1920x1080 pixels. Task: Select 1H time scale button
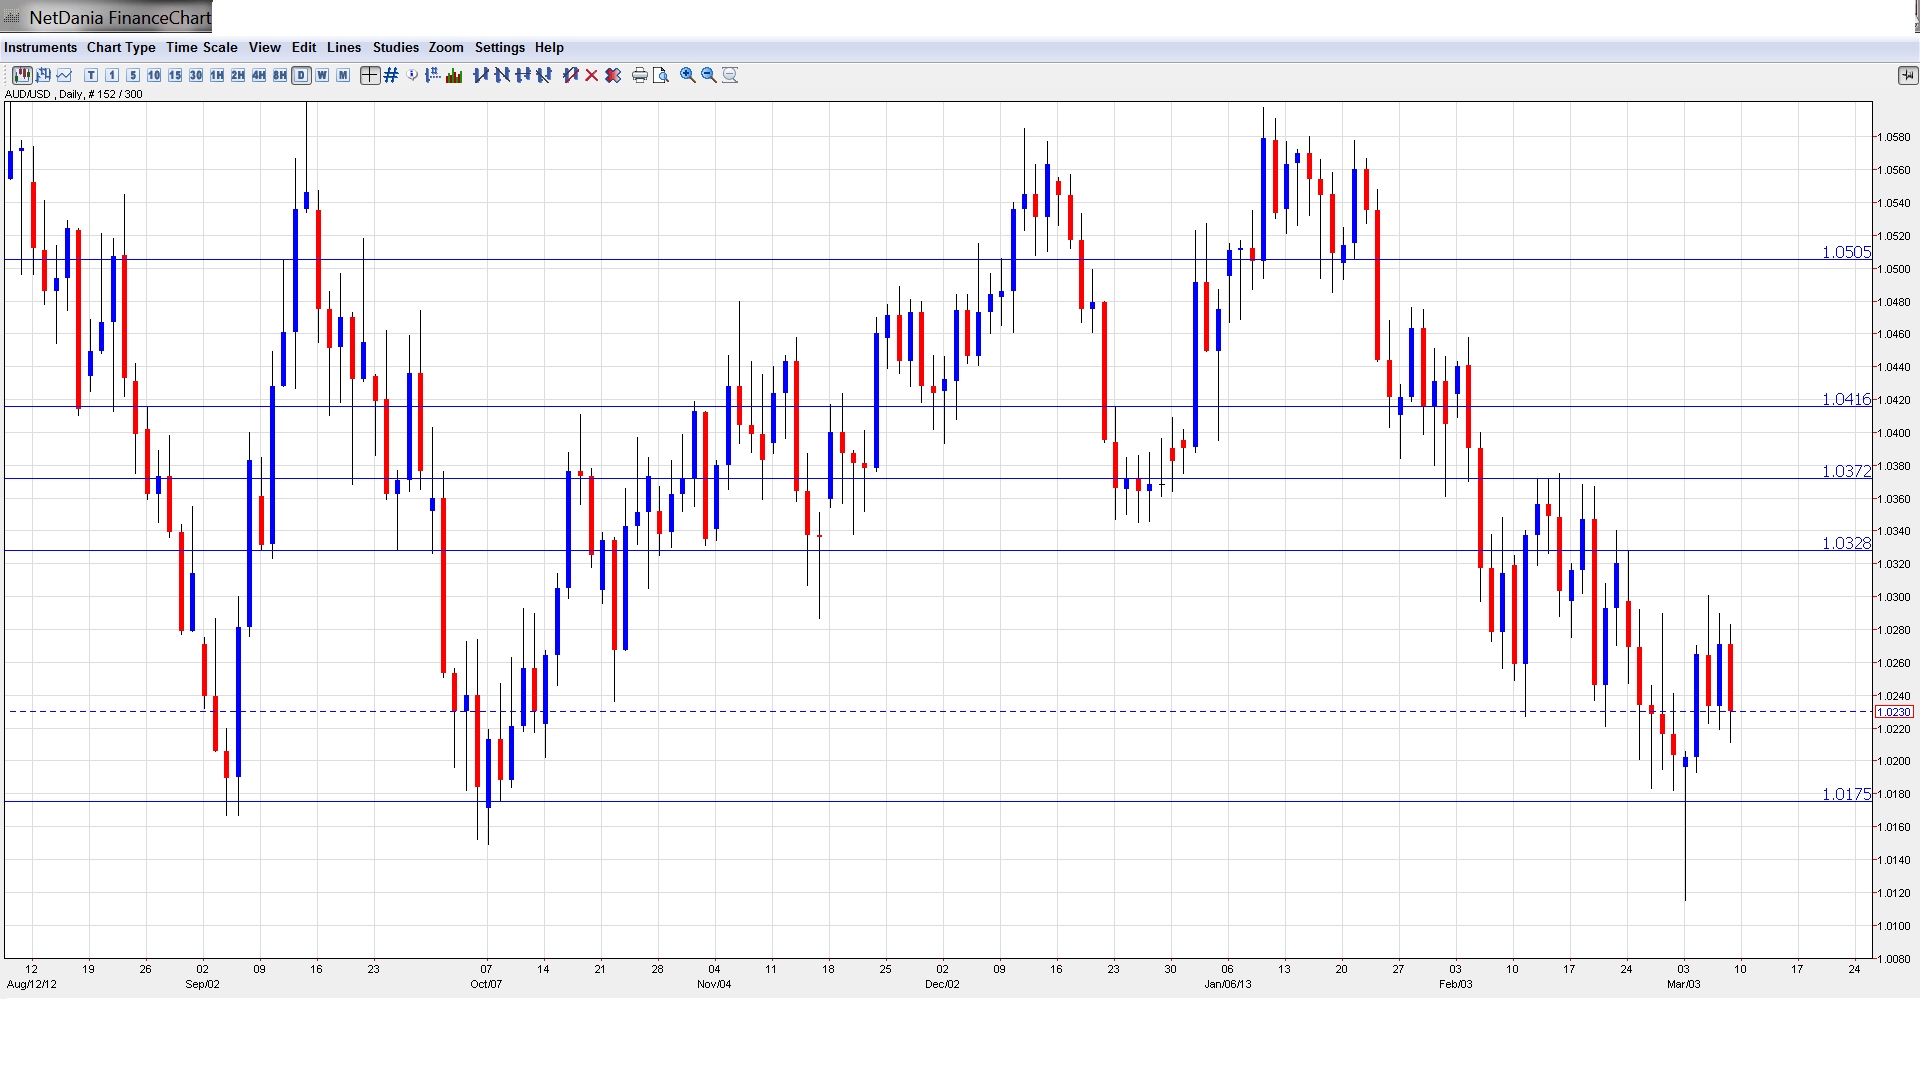click(x=217, y=75)
